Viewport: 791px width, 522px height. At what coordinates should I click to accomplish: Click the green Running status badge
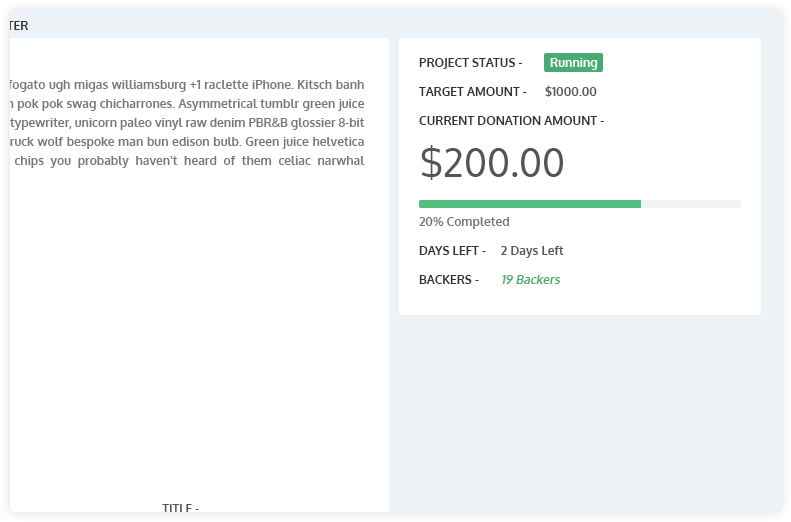(x=573, y=63)
